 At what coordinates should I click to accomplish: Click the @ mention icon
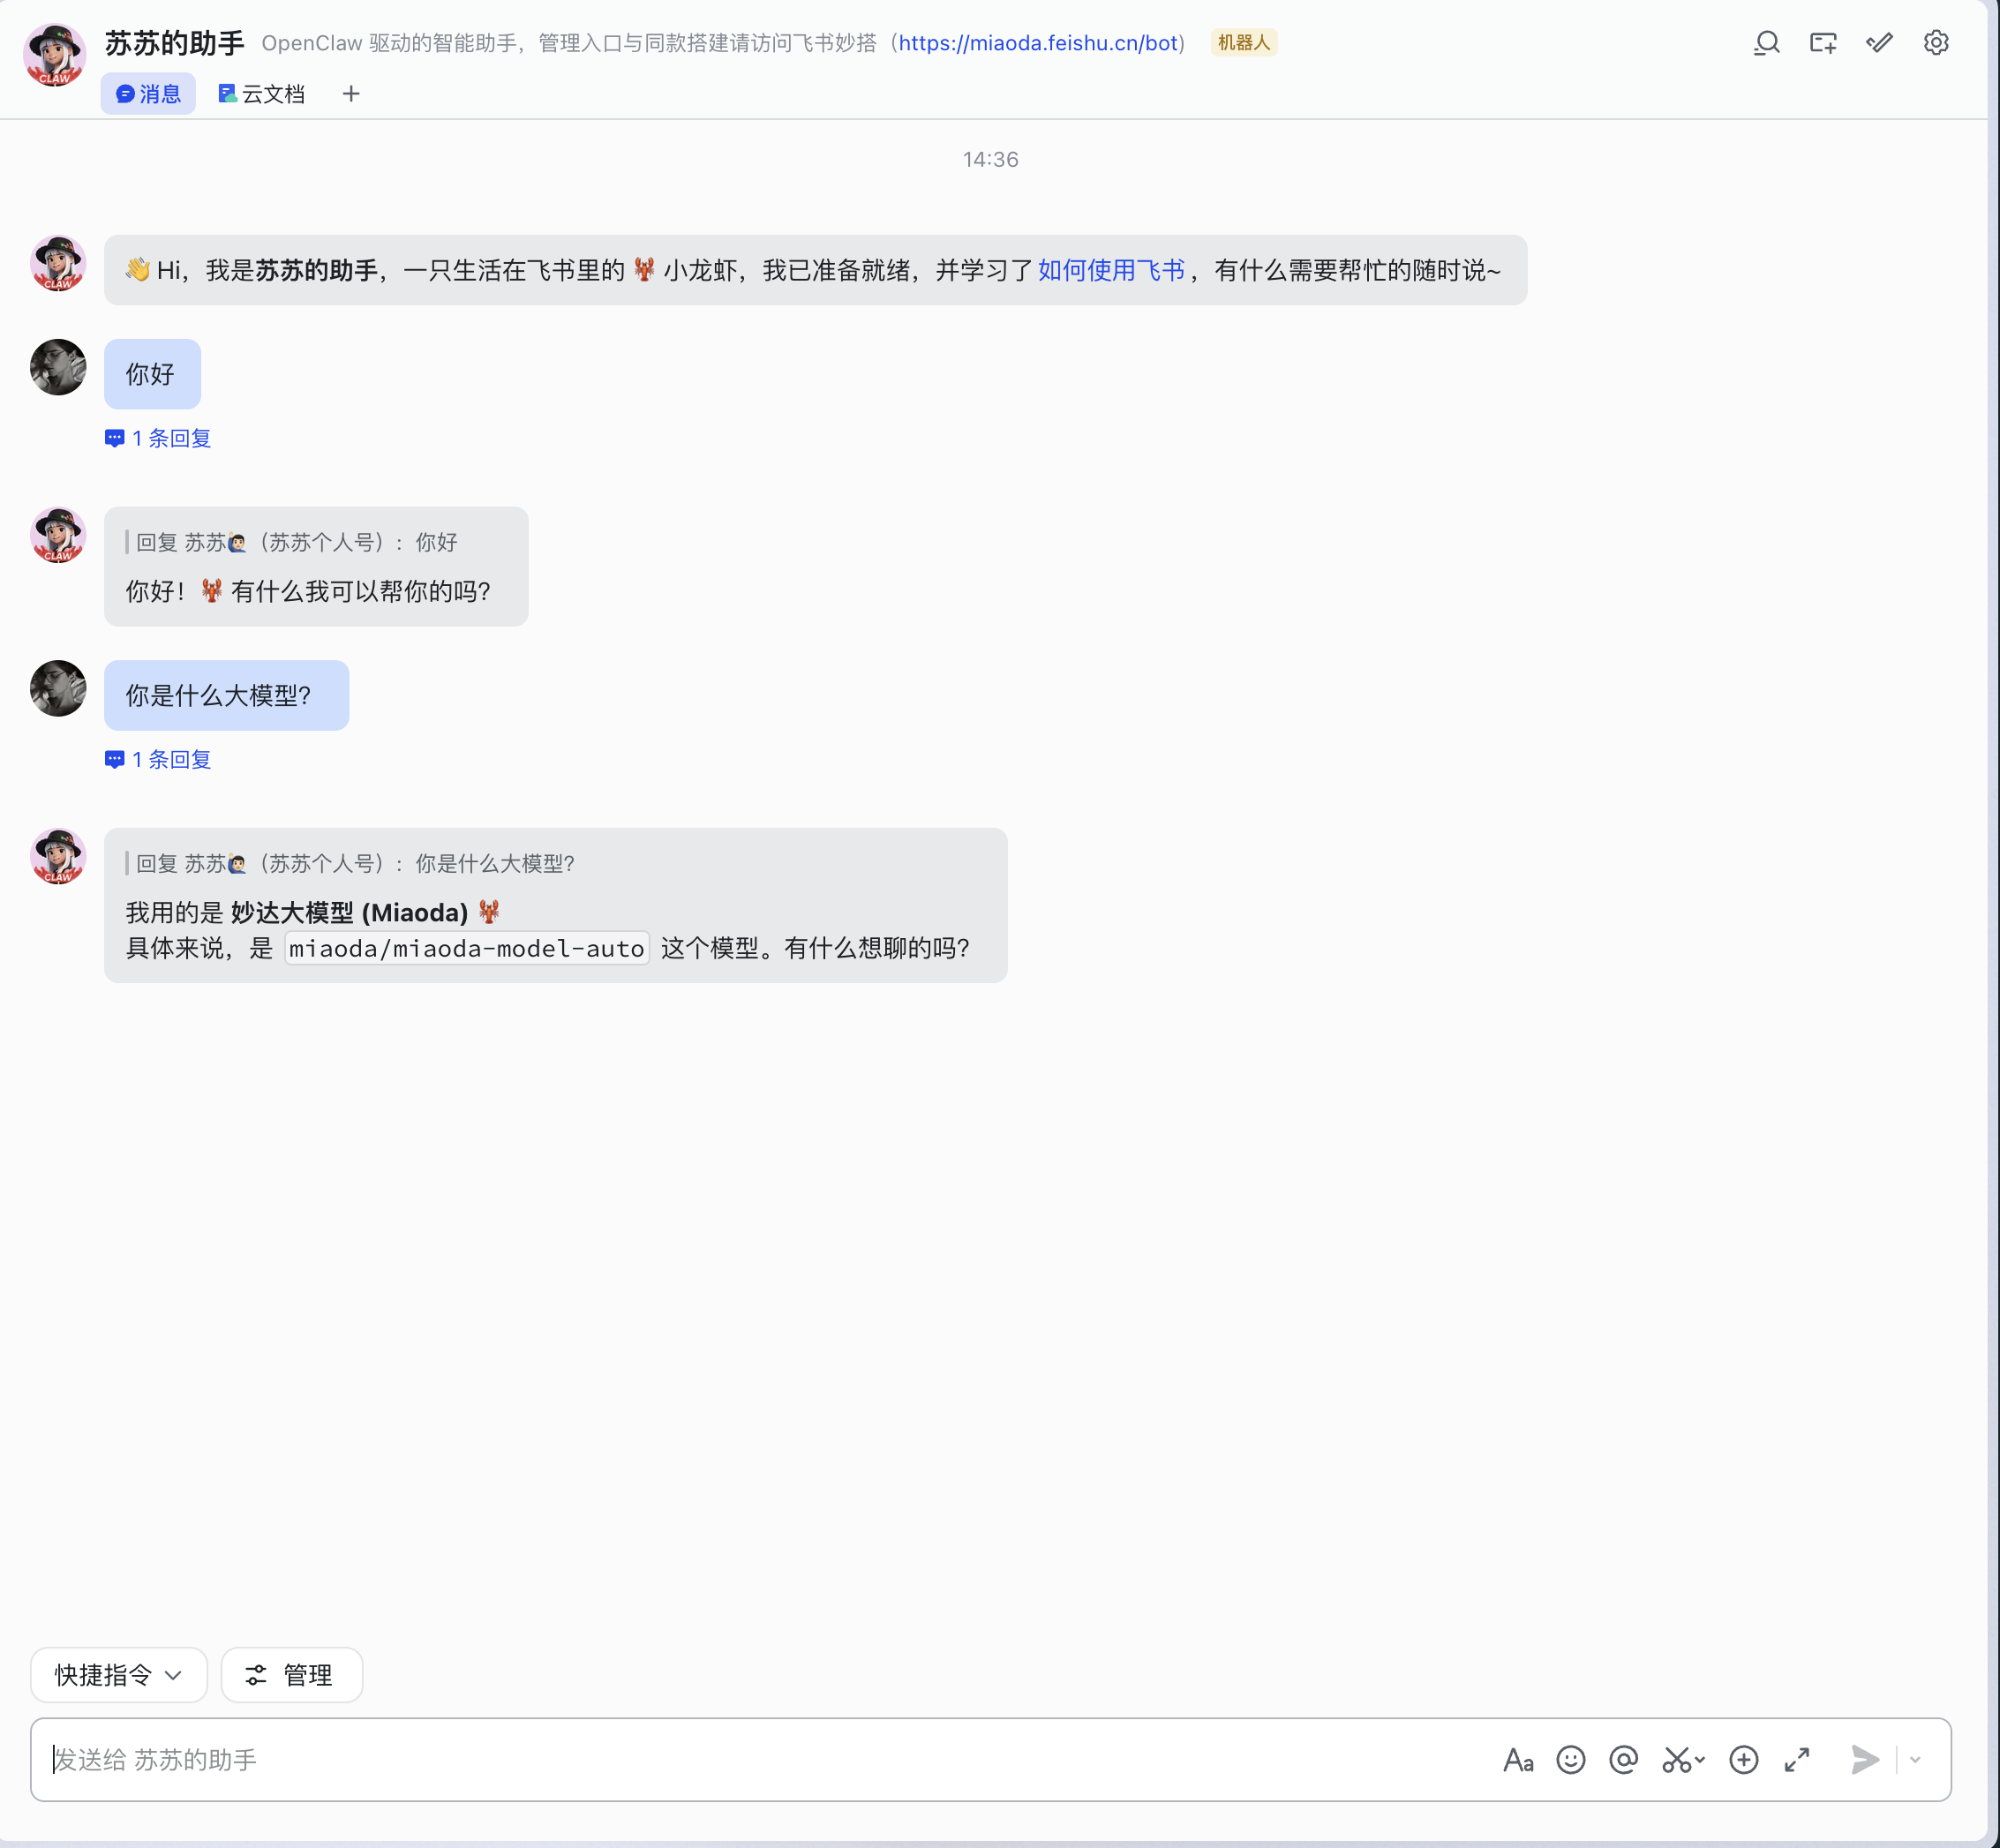(x=1624, y=1760)
